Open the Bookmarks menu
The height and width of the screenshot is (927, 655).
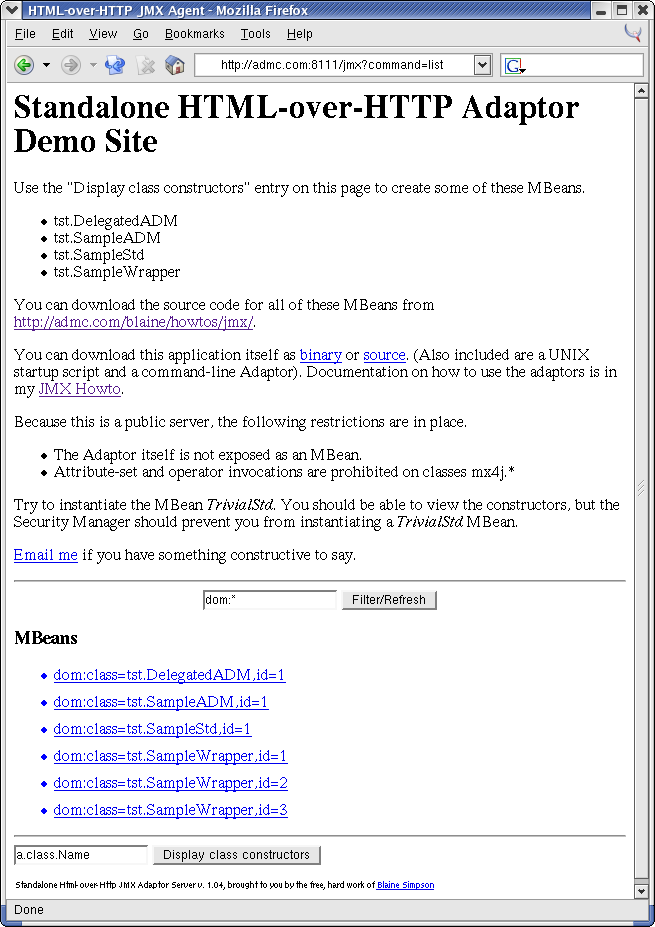(x=194, y=34)
